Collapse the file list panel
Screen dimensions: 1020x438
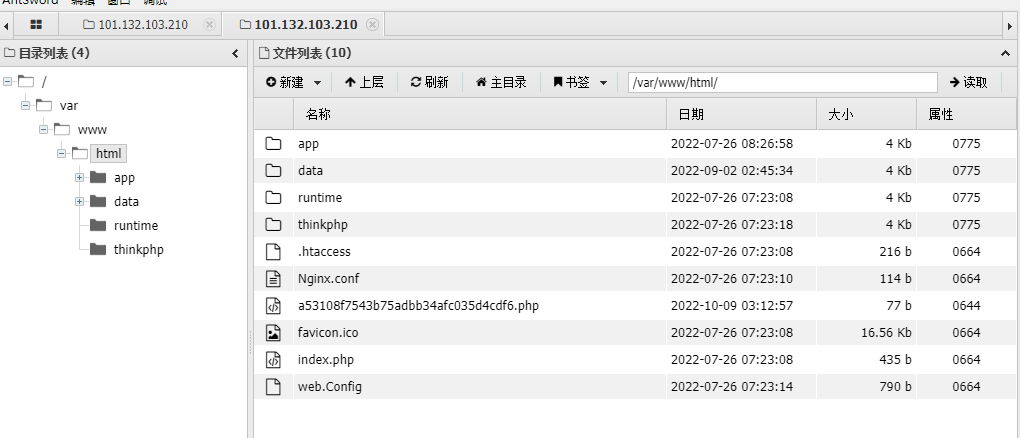tap(1005, 53)
